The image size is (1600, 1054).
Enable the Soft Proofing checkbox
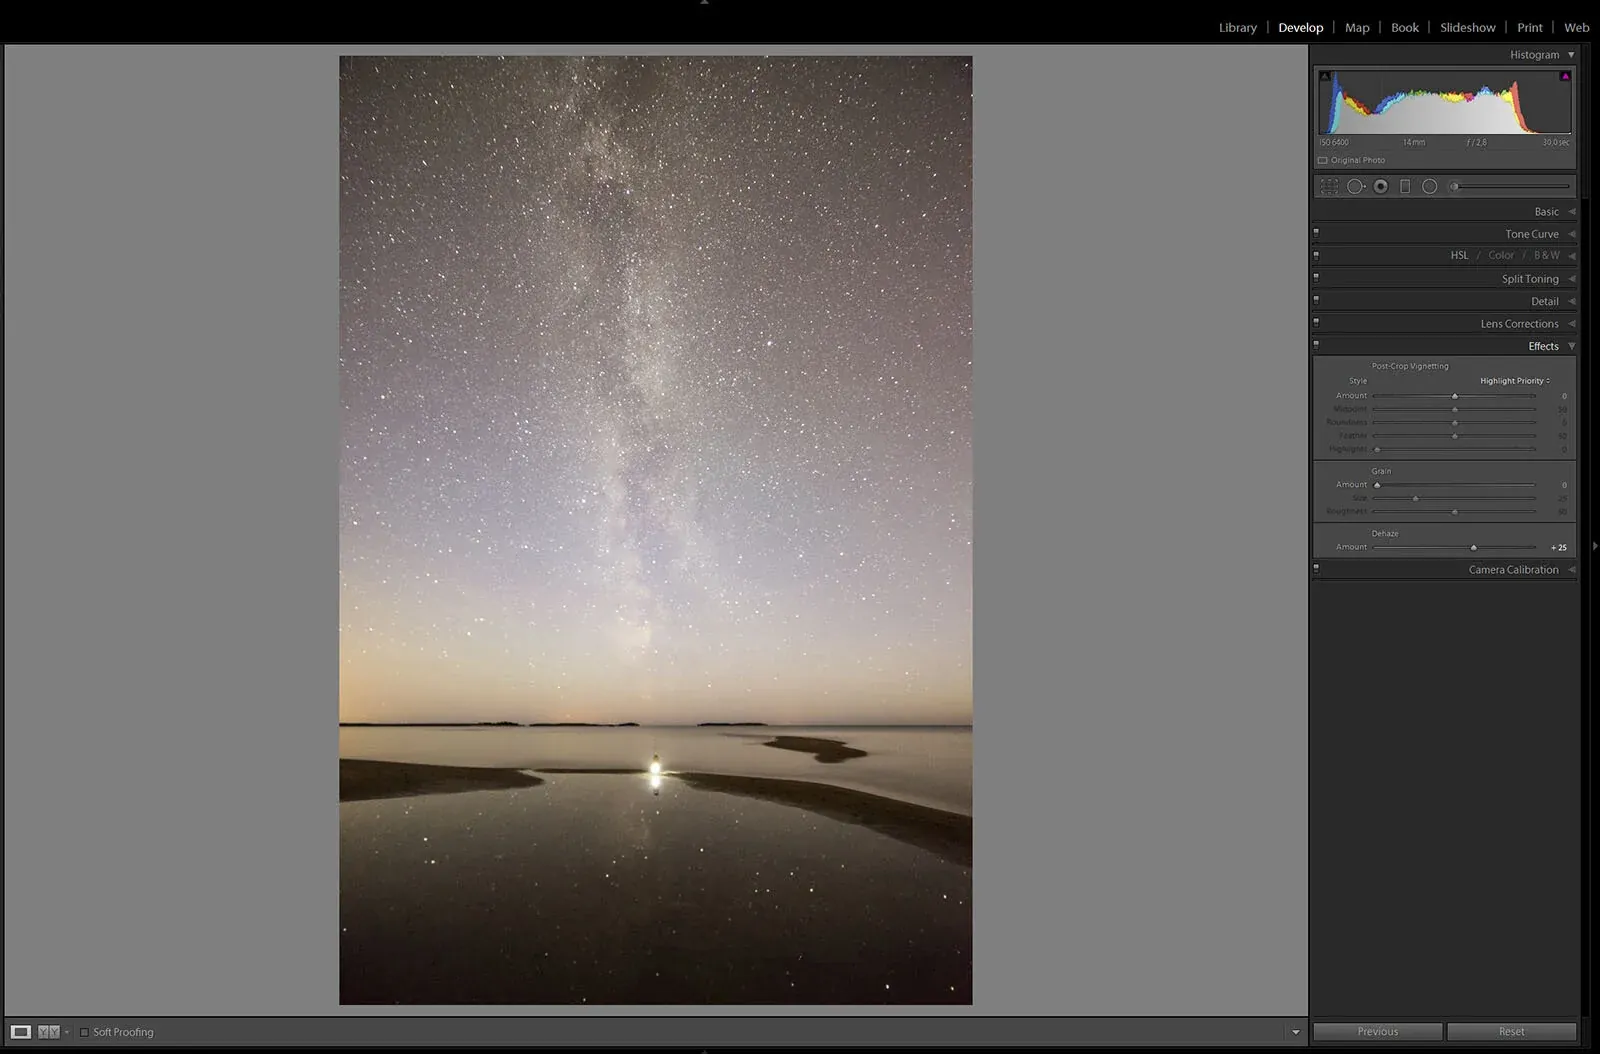(x=85, y=1032)
